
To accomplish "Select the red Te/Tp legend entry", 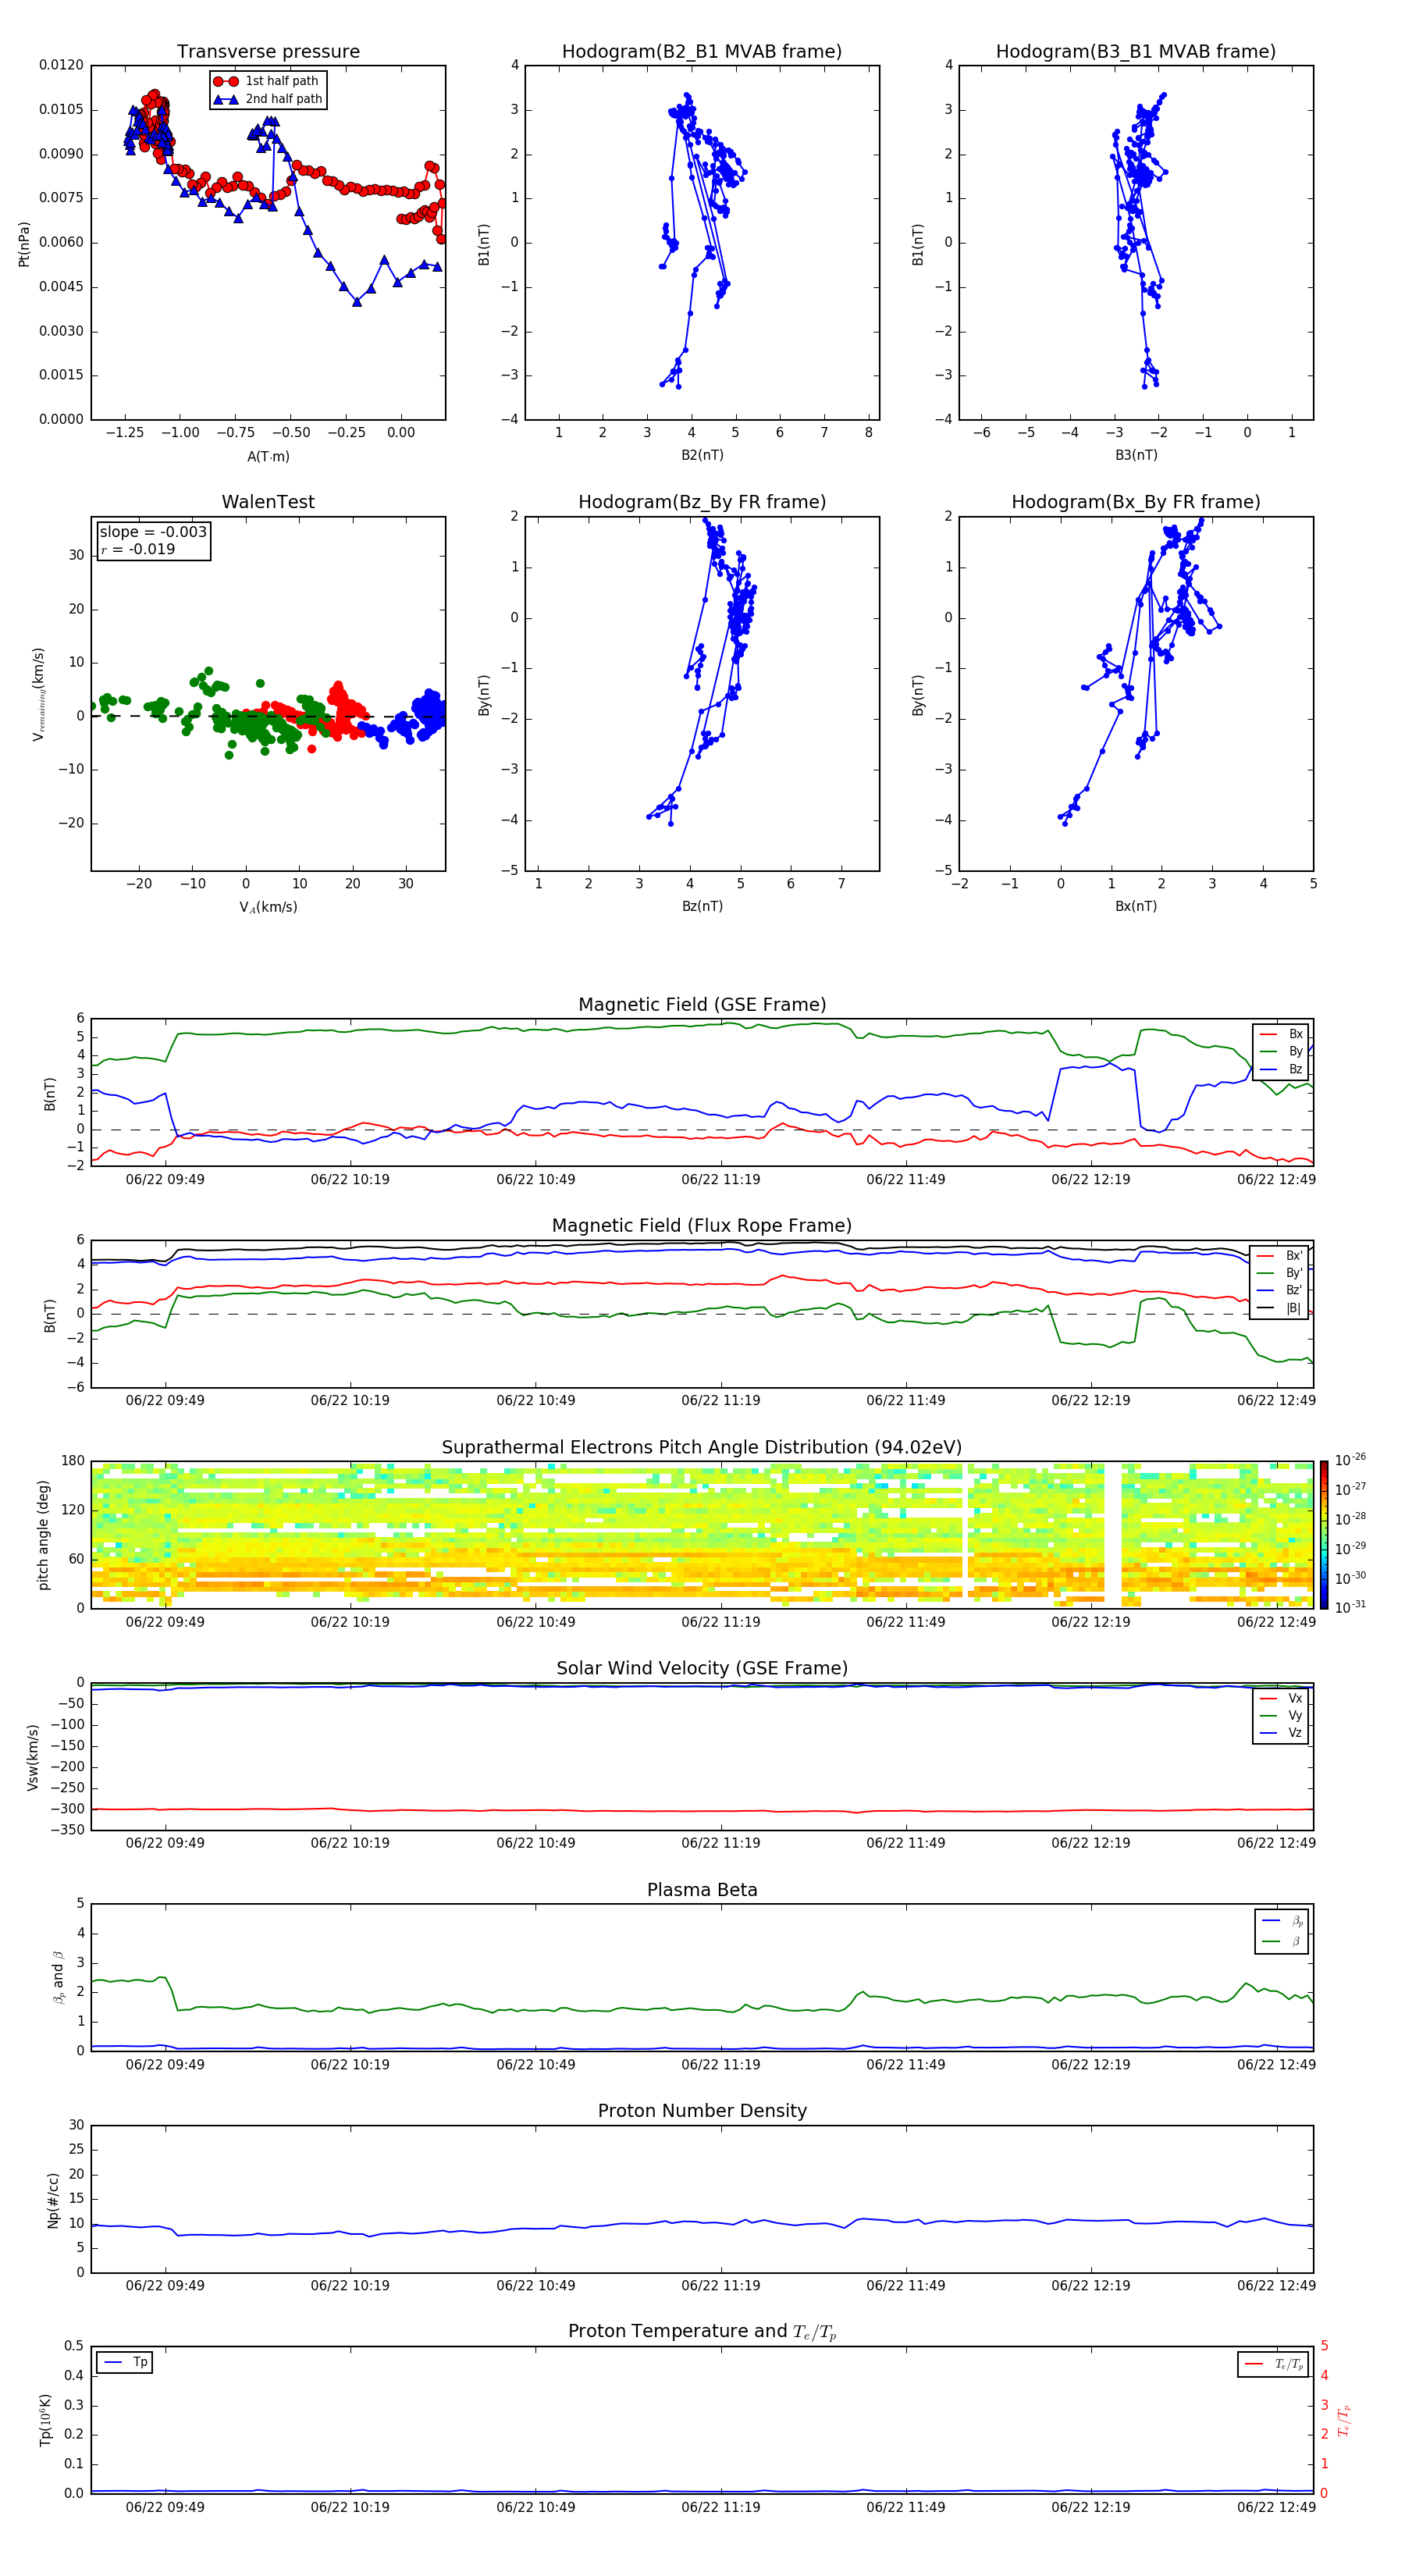I will pyautogui.click(x=1273, y=2364).
